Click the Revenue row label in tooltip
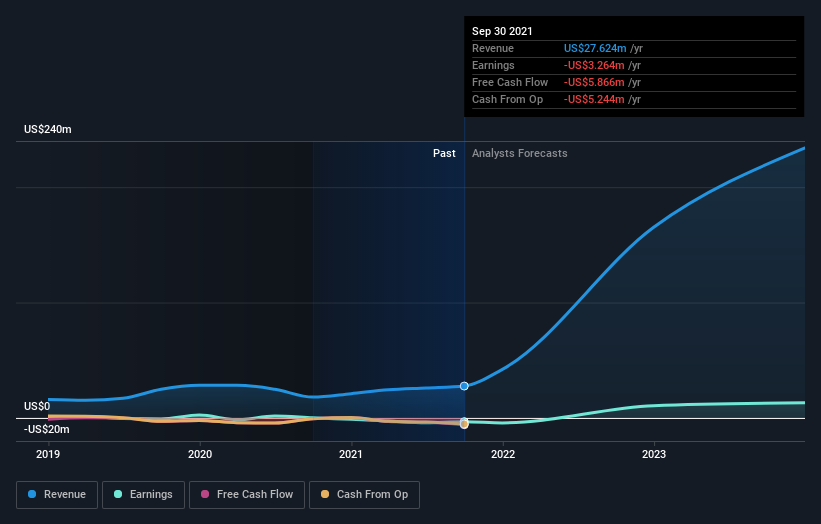Viewport: 821px width, 524px height. coord(493,48)
